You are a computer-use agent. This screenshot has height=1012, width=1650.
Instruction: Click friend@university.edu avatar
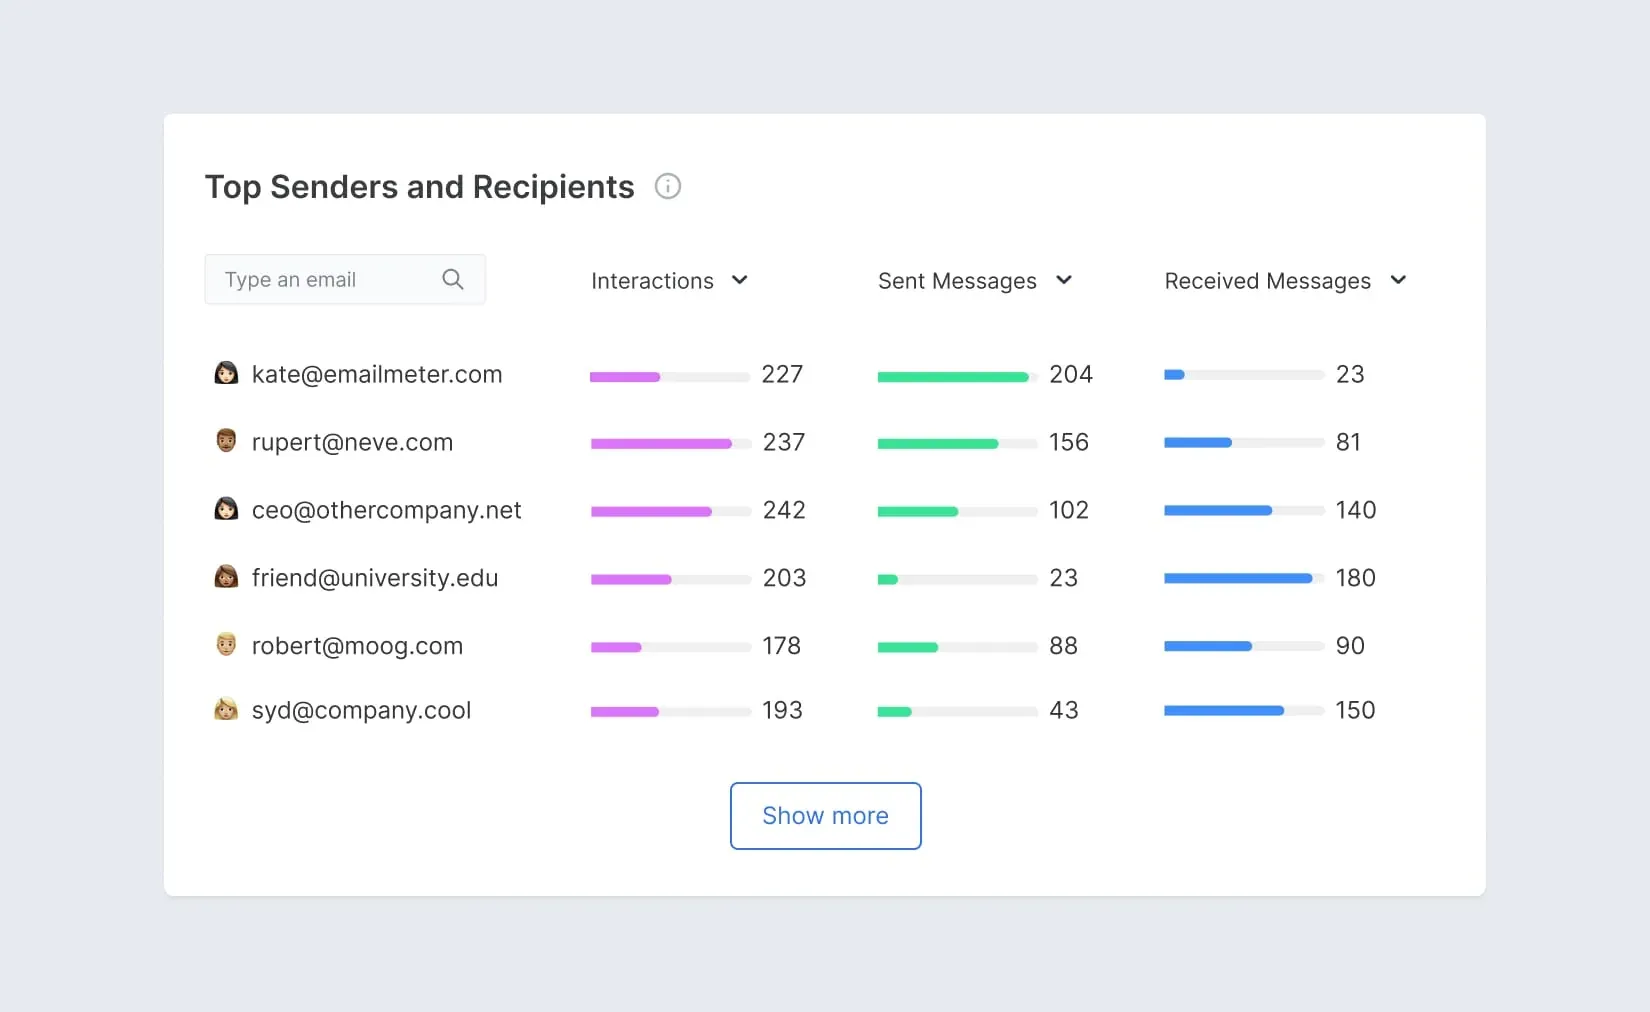tap(226, 577)
